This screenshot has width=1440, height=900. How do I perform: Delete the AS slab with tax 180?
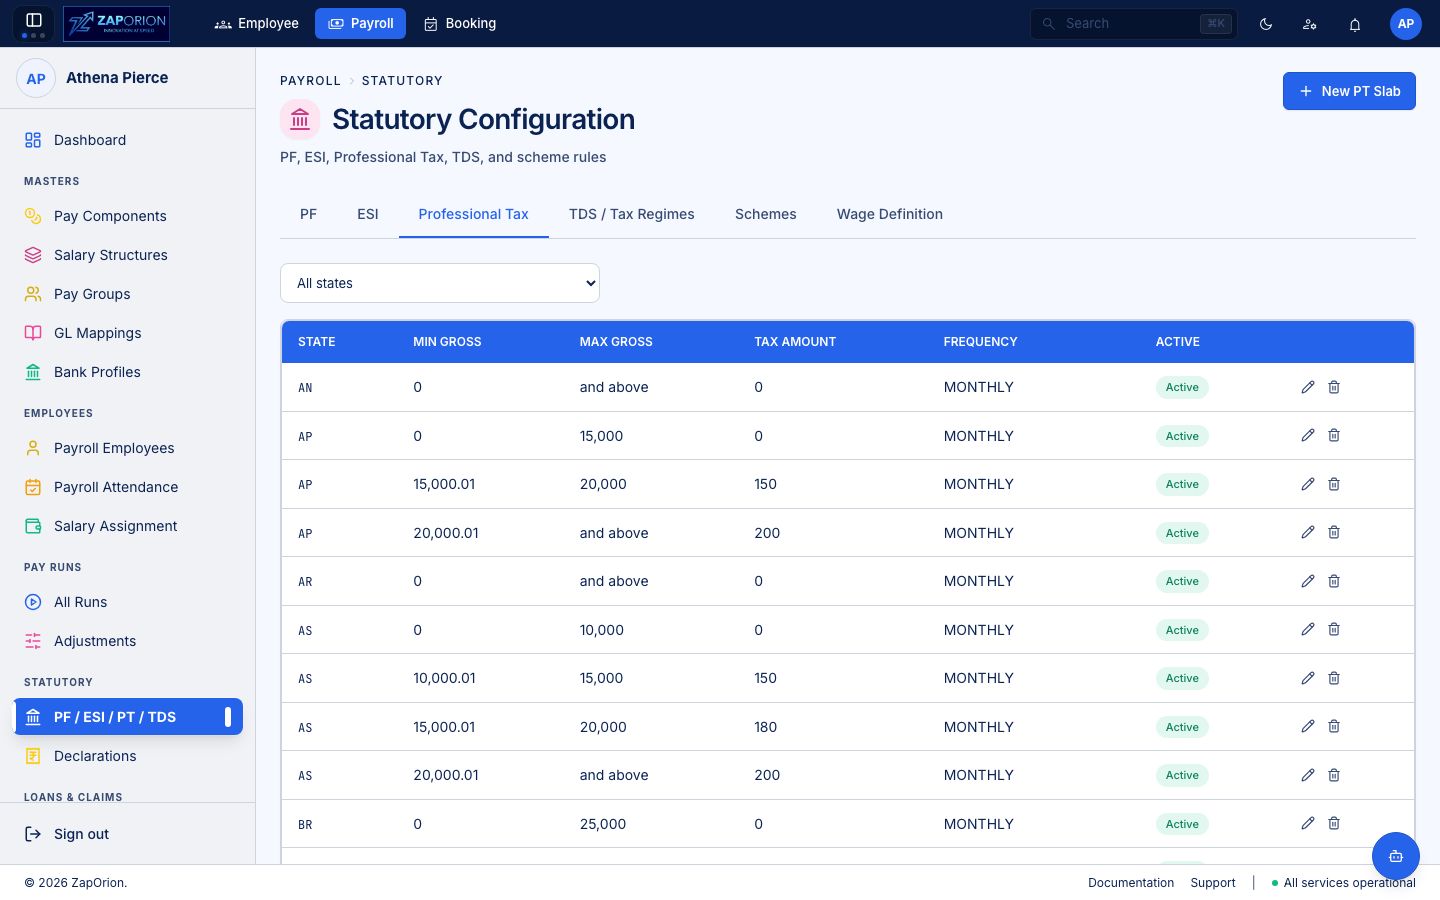click(x=1334, y=726)
